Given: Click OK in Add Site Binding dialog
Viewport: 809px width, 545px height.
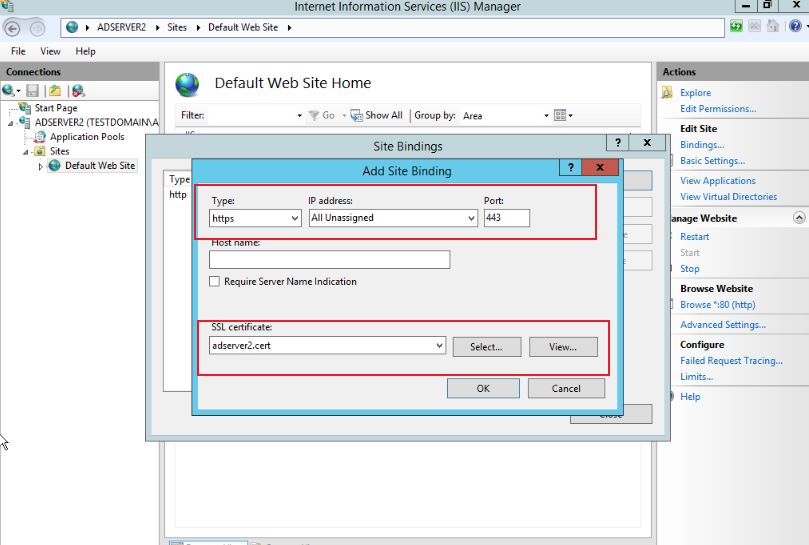Looking at the screenshot, I should (483, 389).
